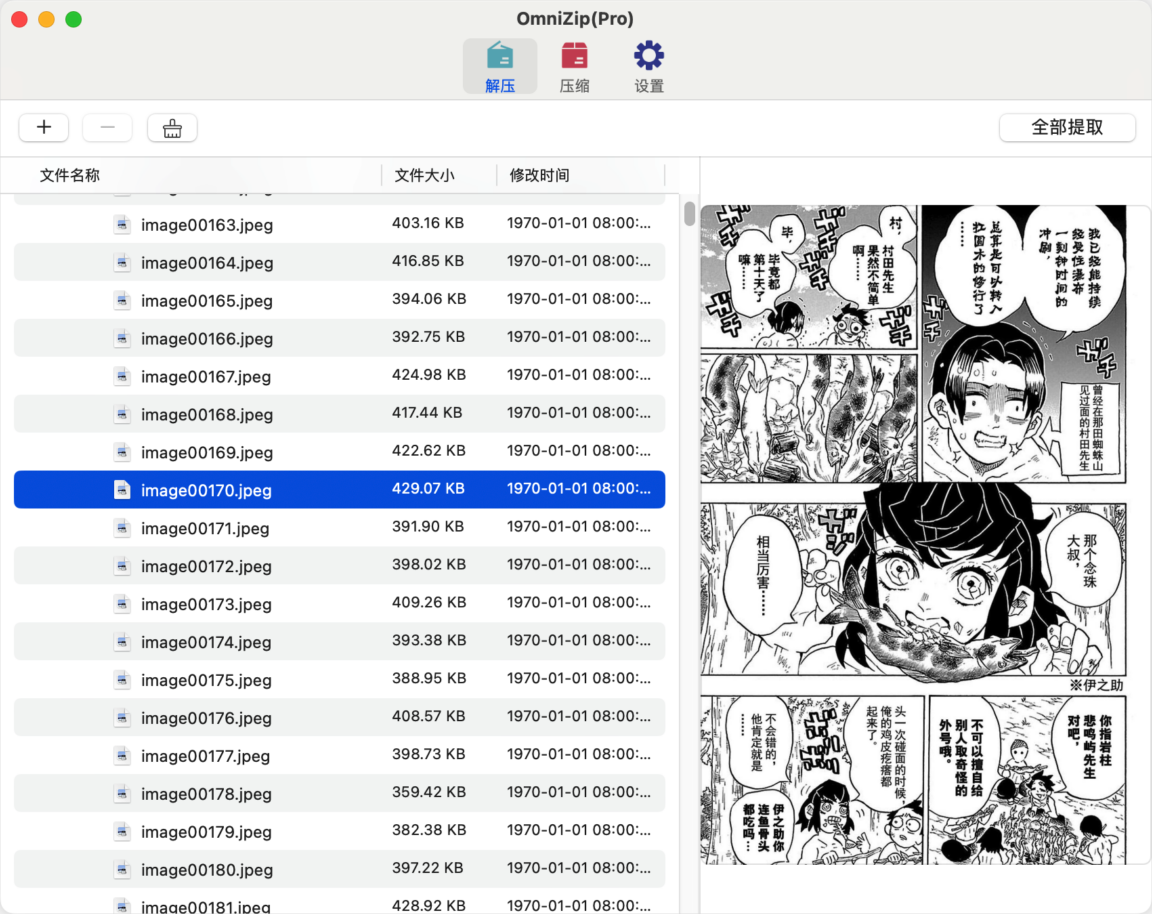
Task: Click the file icon beside image00164.jpeg
Action: tap(123, 262)
